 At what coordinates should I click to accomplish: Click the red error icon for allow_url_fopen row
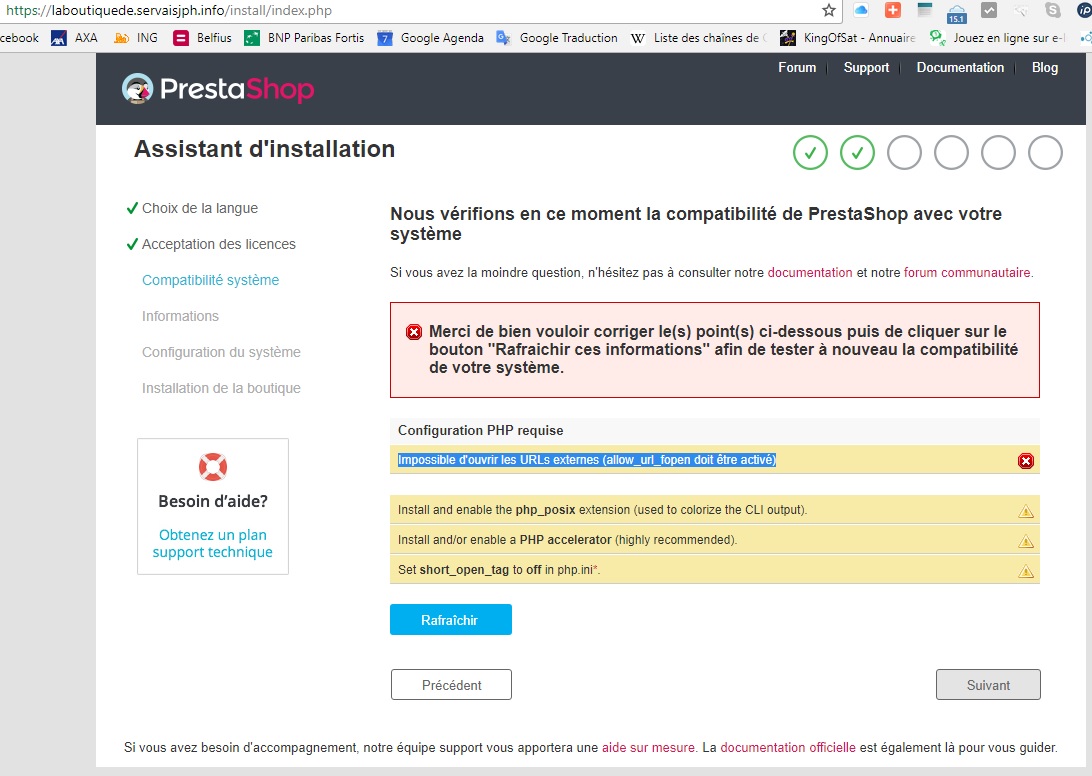tap(1026, 460)
